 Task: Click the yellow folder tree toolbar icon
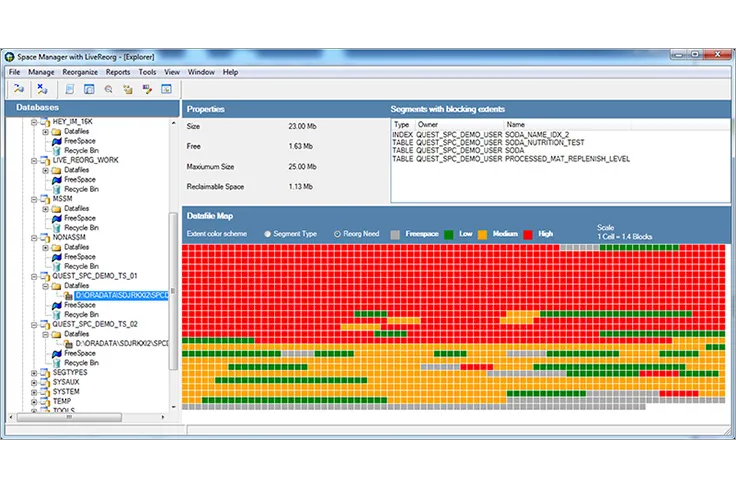click(128, 89)
